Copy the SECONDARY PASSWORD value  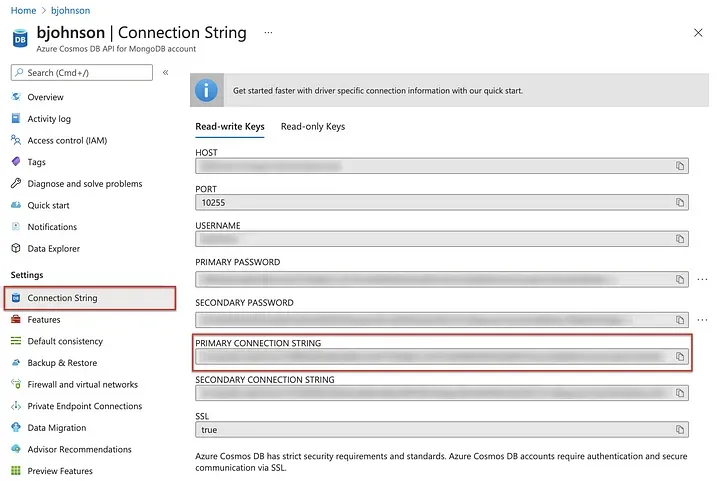click(680, 319)
